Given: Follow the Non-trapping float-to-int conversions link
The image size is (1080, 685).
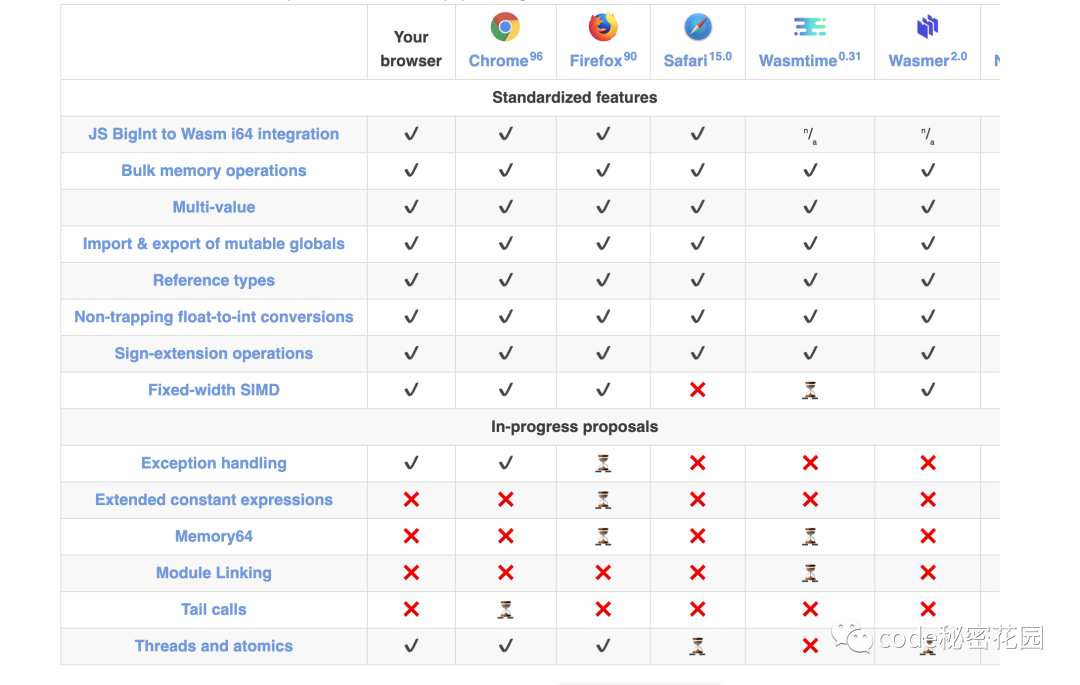Looking at the screenshot, I should coord(214,317).
